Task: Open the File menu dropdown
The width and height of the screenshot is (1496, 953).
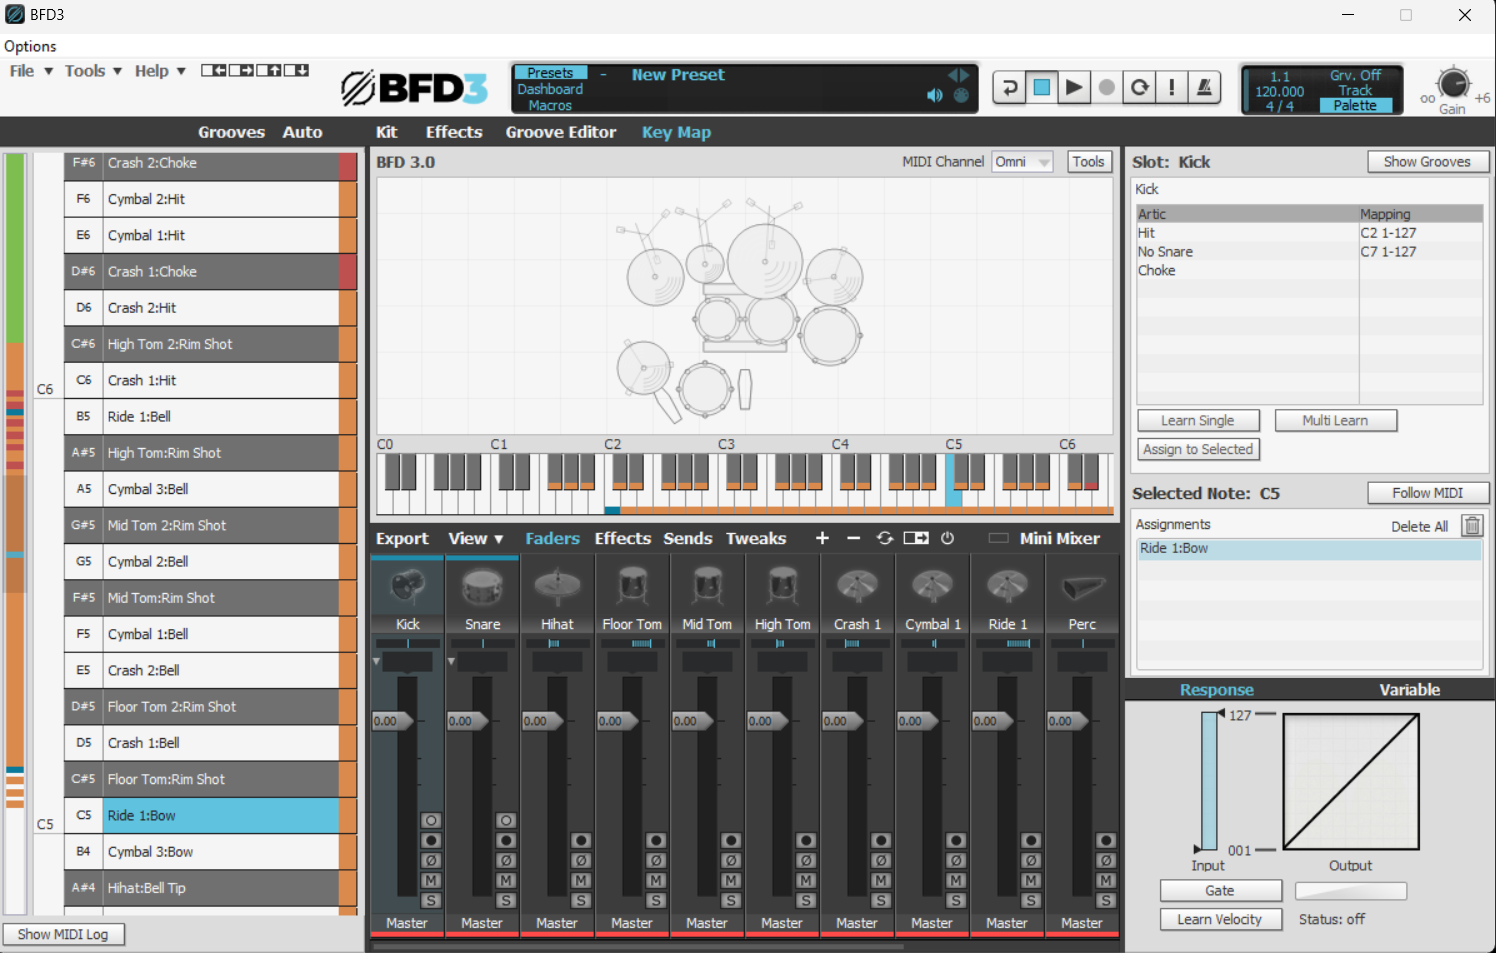Action: tap(31, 71)
